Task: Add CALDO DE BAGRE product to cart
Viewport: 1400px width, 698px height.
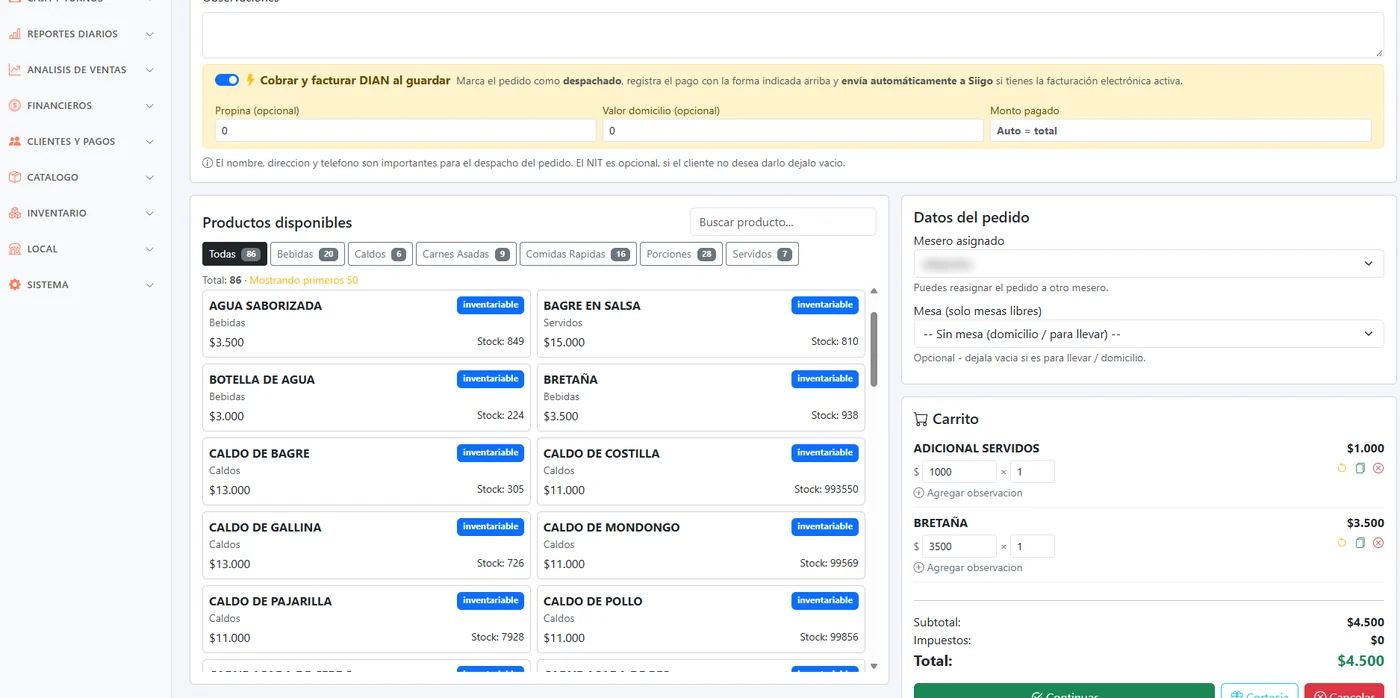Action: pos(366,472)
